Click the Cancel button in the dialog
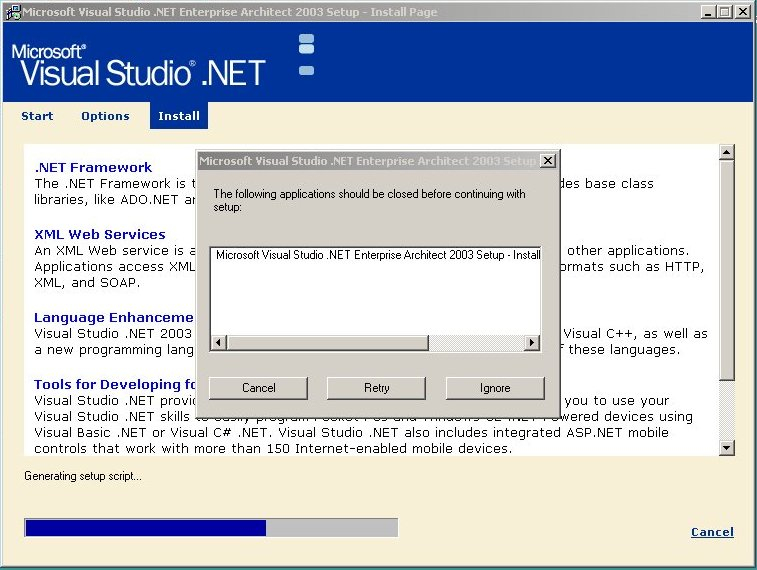Image resolution: width=757 pixels, height=570 pixels. (258, 388)
